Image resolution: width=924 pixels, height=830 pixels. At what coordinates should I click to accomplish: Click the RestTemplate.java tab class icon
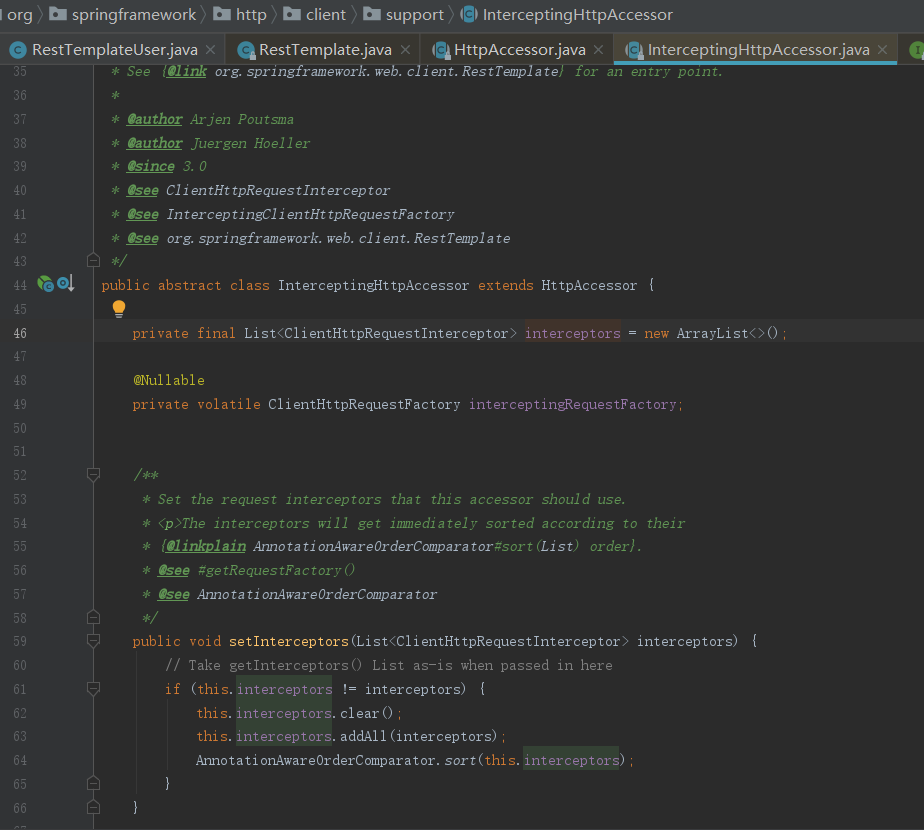(x=246, y=51)
